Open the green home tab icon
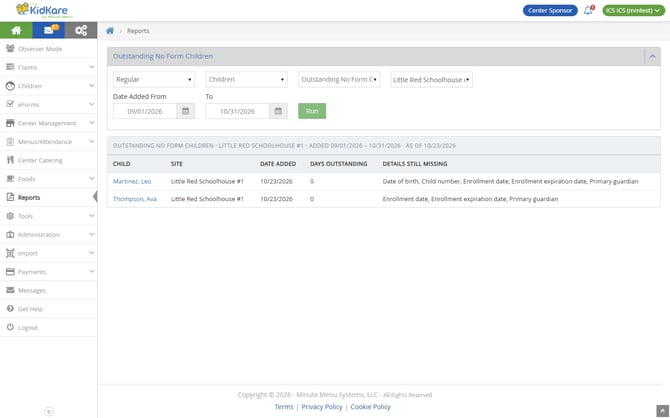Viewport: 670px width, 418px height. click(16, 30)
